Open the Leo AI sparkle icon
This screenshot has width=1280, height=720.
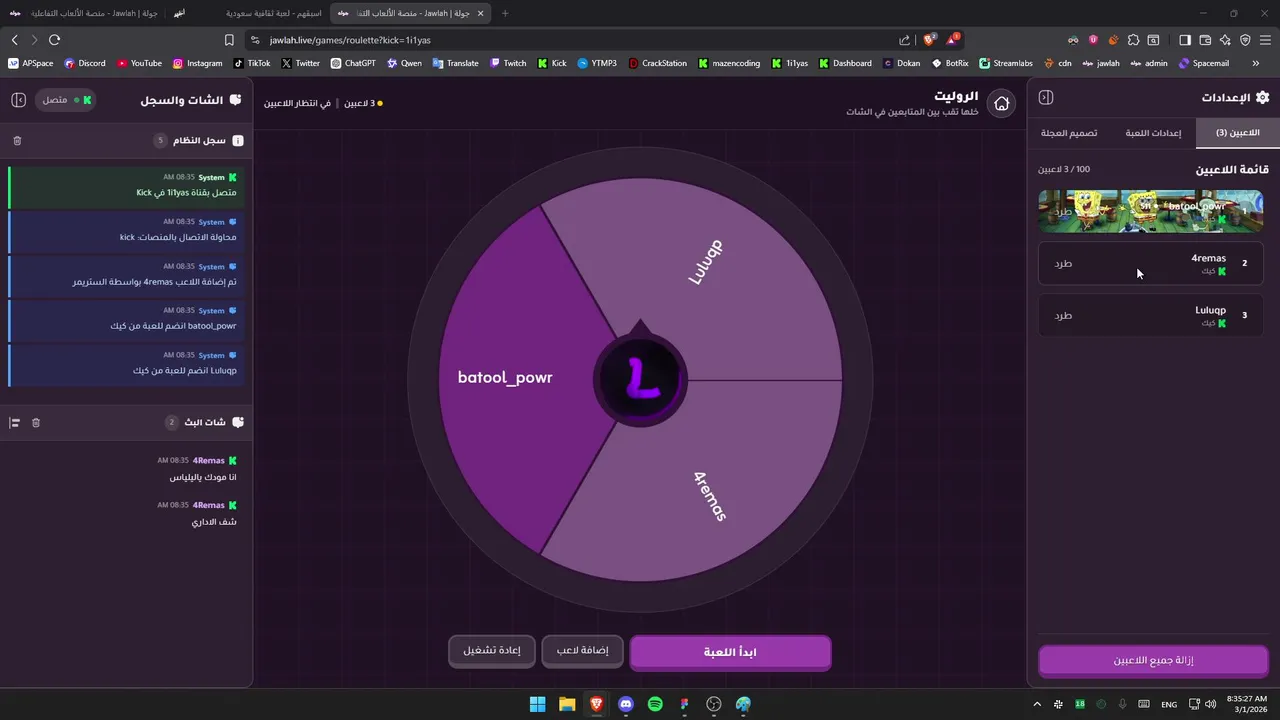click(x=1225, y=40)
